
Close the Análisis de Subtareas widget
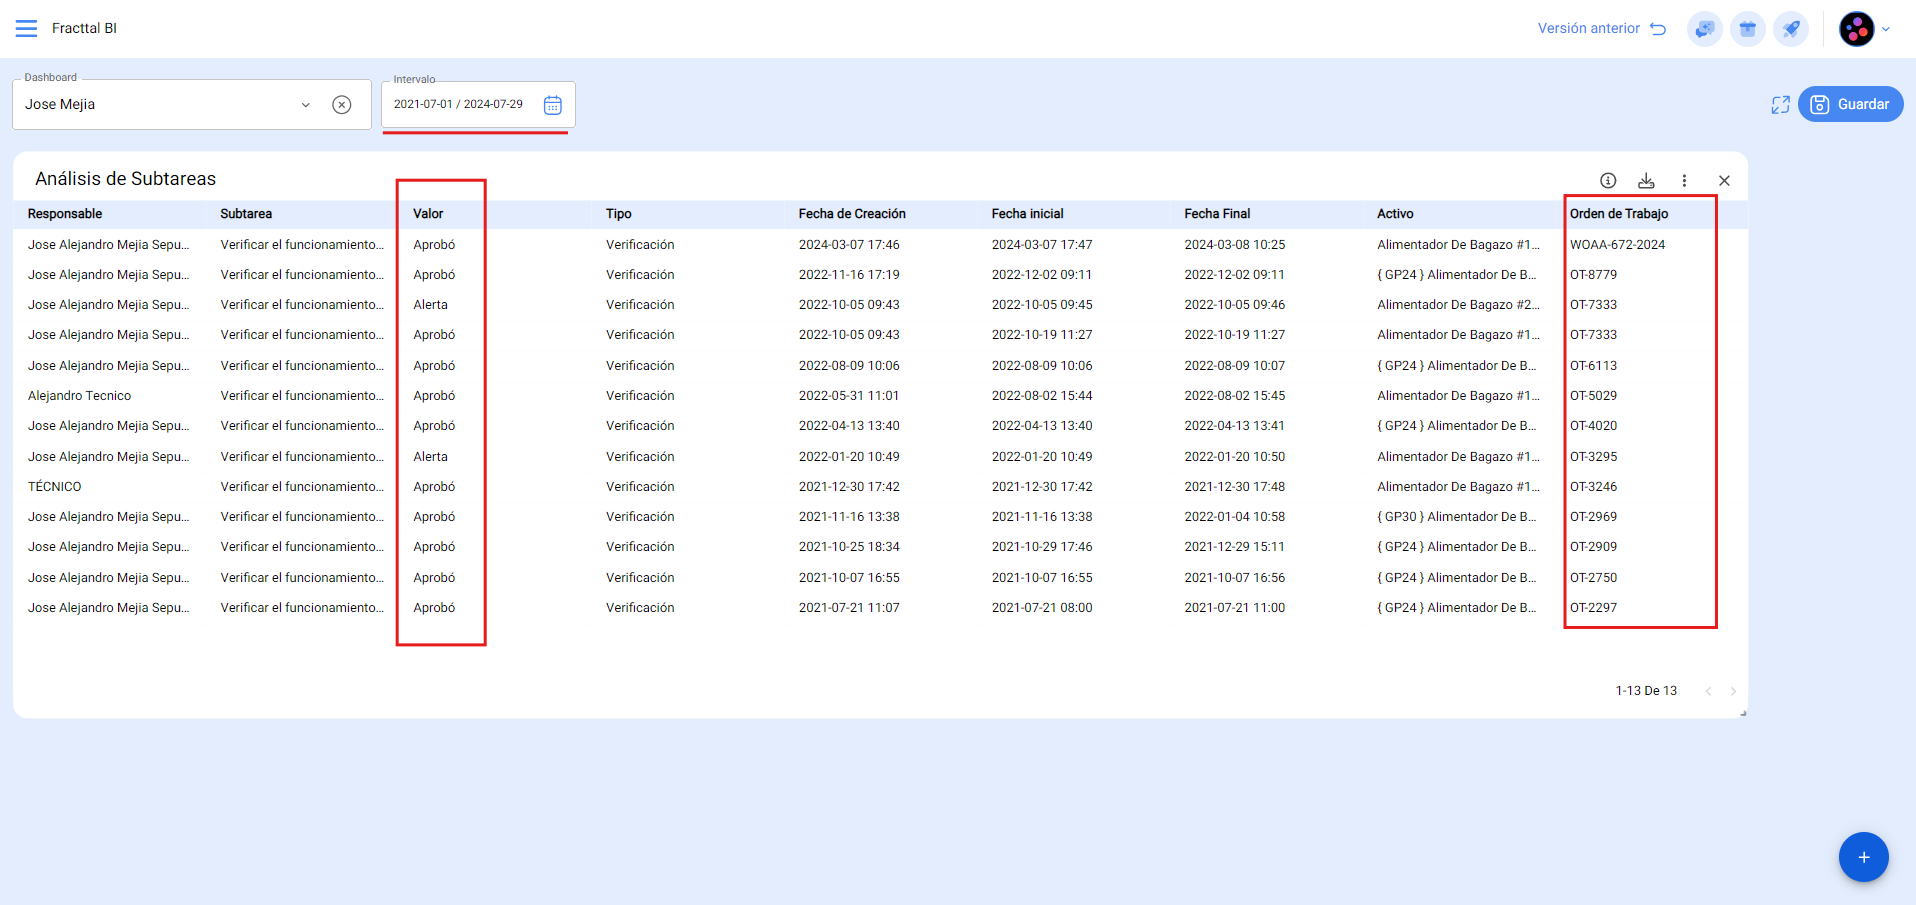click(1724, 181)
